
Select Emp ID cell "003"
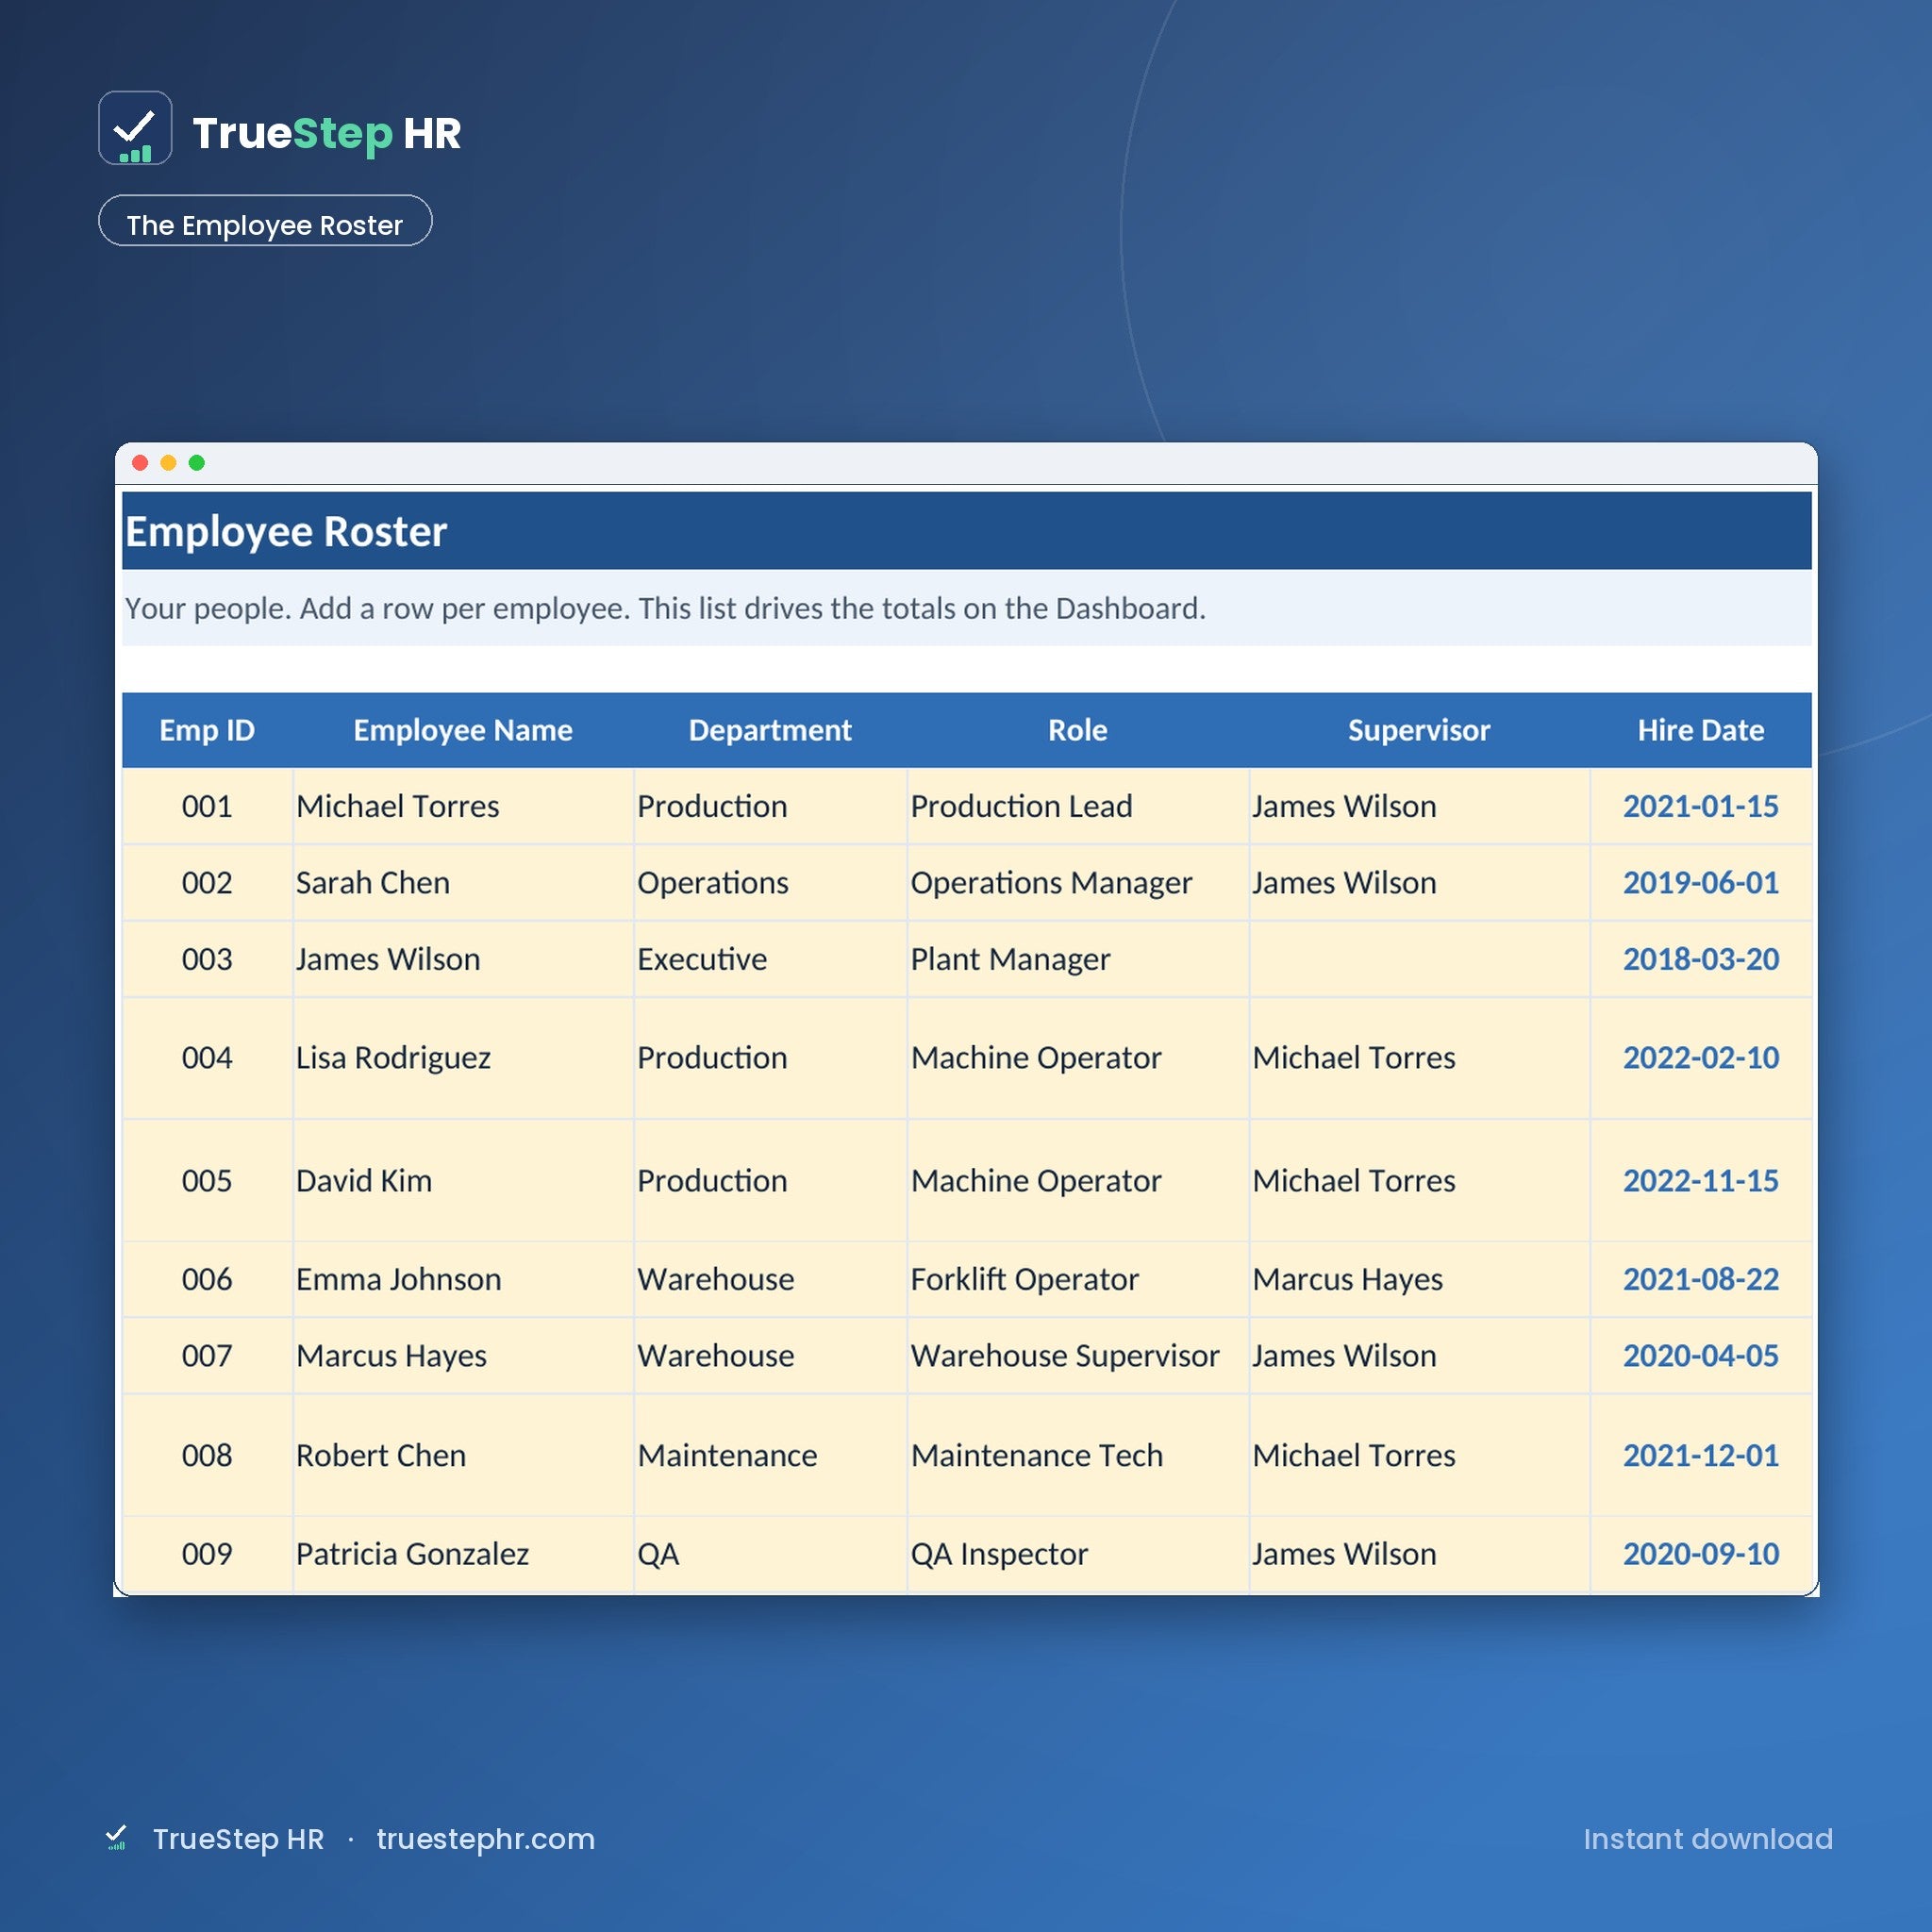[x=207, y=959]
